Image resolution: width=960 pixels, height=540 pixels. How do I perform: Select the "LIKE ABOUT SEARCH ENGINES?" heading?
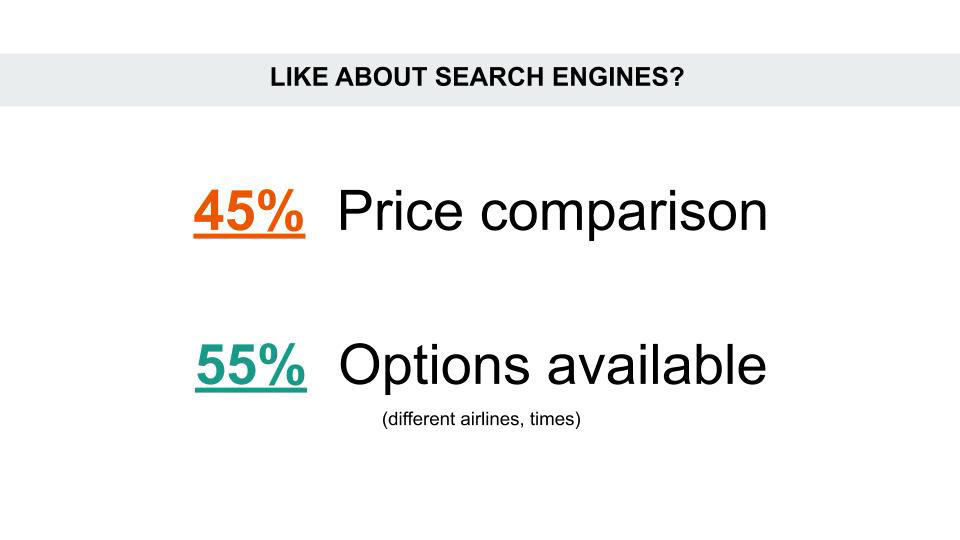pyautogui.click(x=476, y=79)
